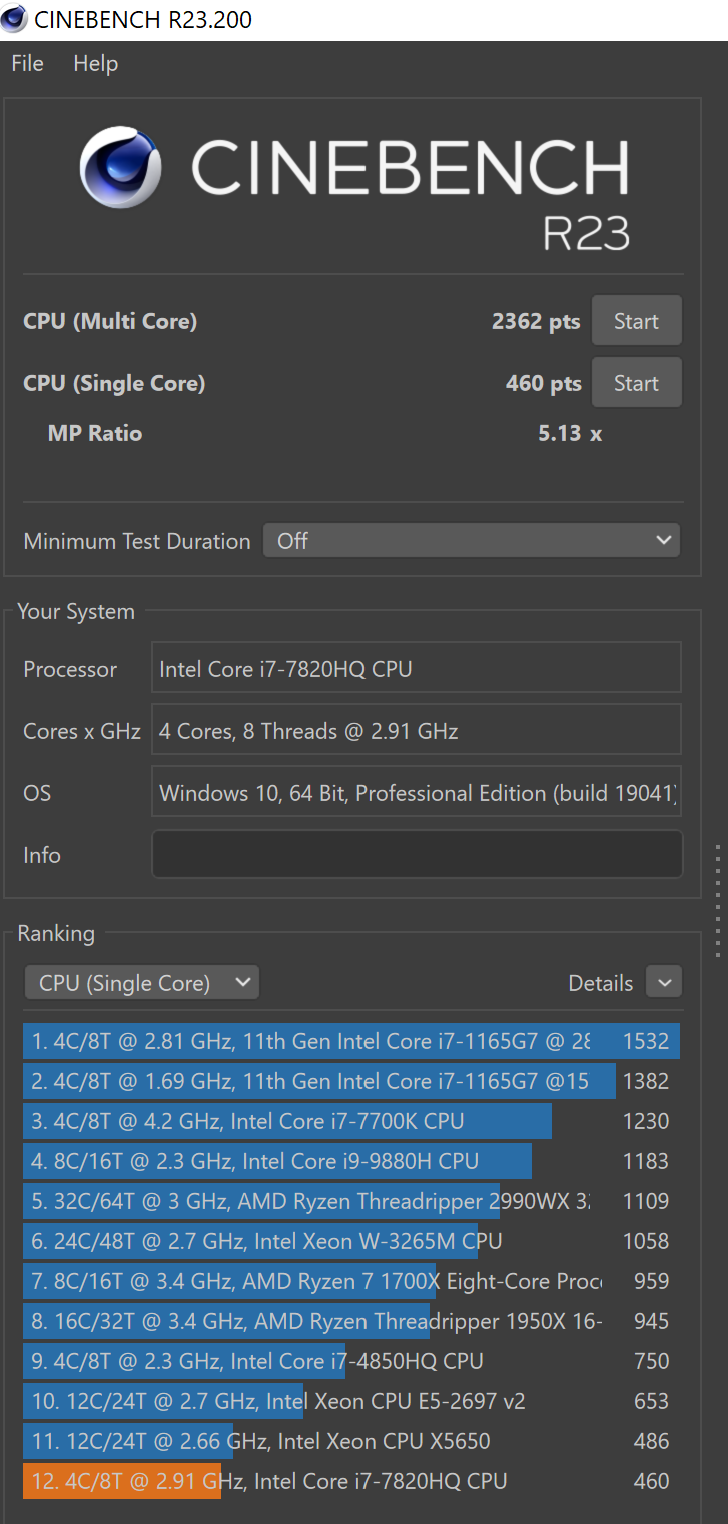Image resolution: width=728 pixels, height=1524 pixels.
Task: Click the Cinebench icon in the title bar
Action: tap(14, 18)
